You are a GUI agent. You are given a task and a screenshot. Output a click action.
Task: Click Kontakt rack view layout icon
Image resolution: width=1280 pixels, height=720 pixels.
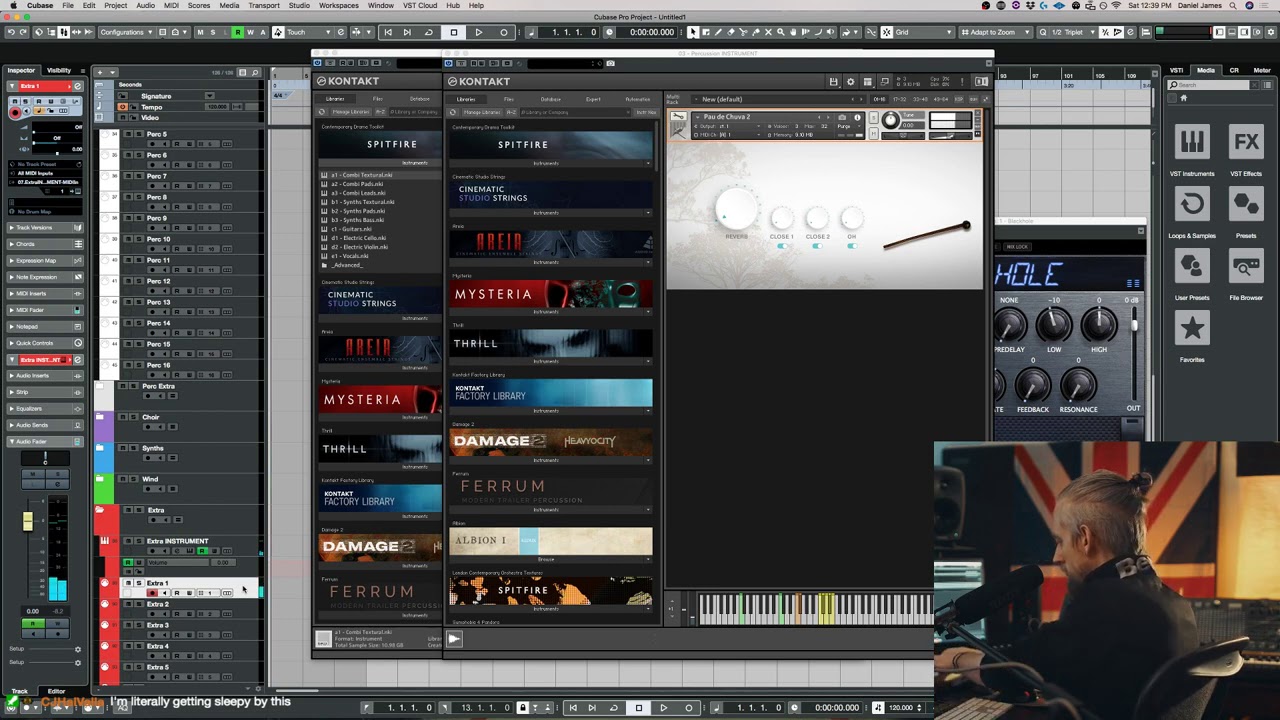pyautogui.click(x=868, y=82)
